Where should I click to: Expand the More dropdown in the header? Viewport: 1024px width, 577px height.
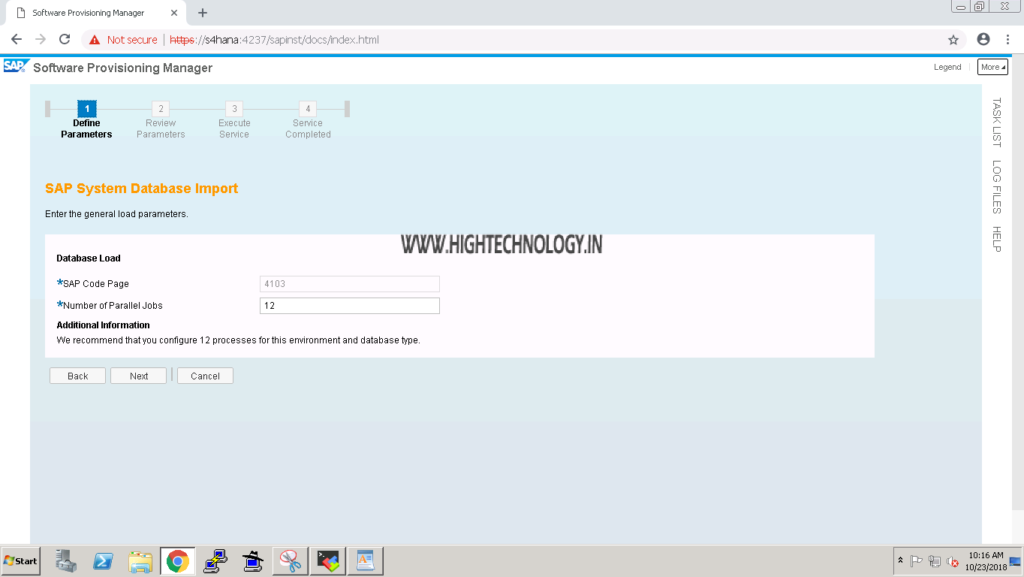point(992,67)
